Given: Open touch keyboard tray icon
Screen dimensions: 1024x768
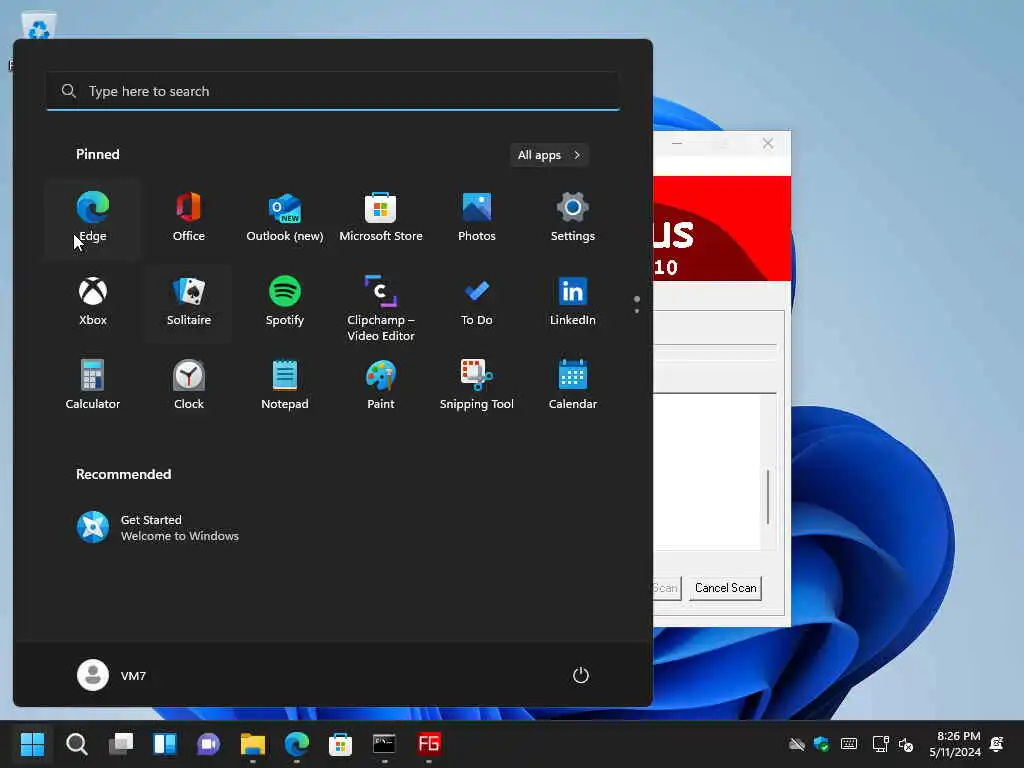Looking at the screenshot, I should (x=849, y=744).
